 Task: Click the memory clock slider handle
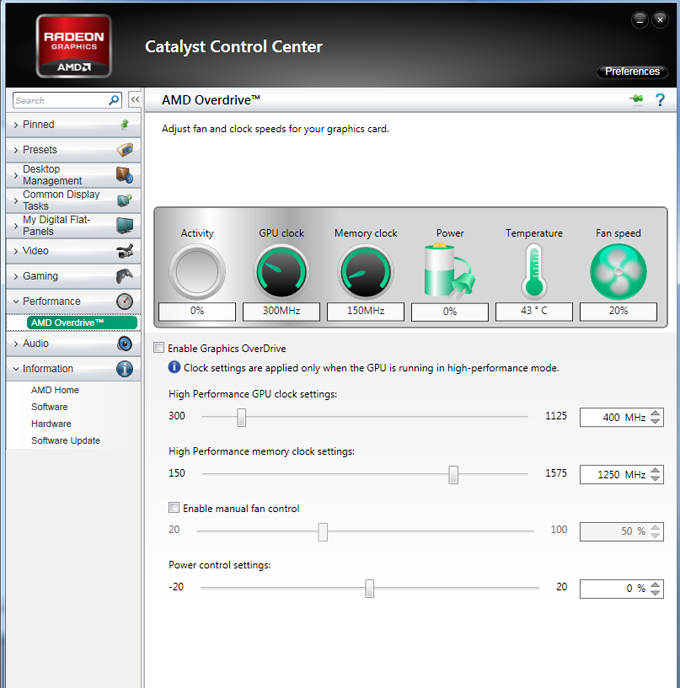pos(453,475)
